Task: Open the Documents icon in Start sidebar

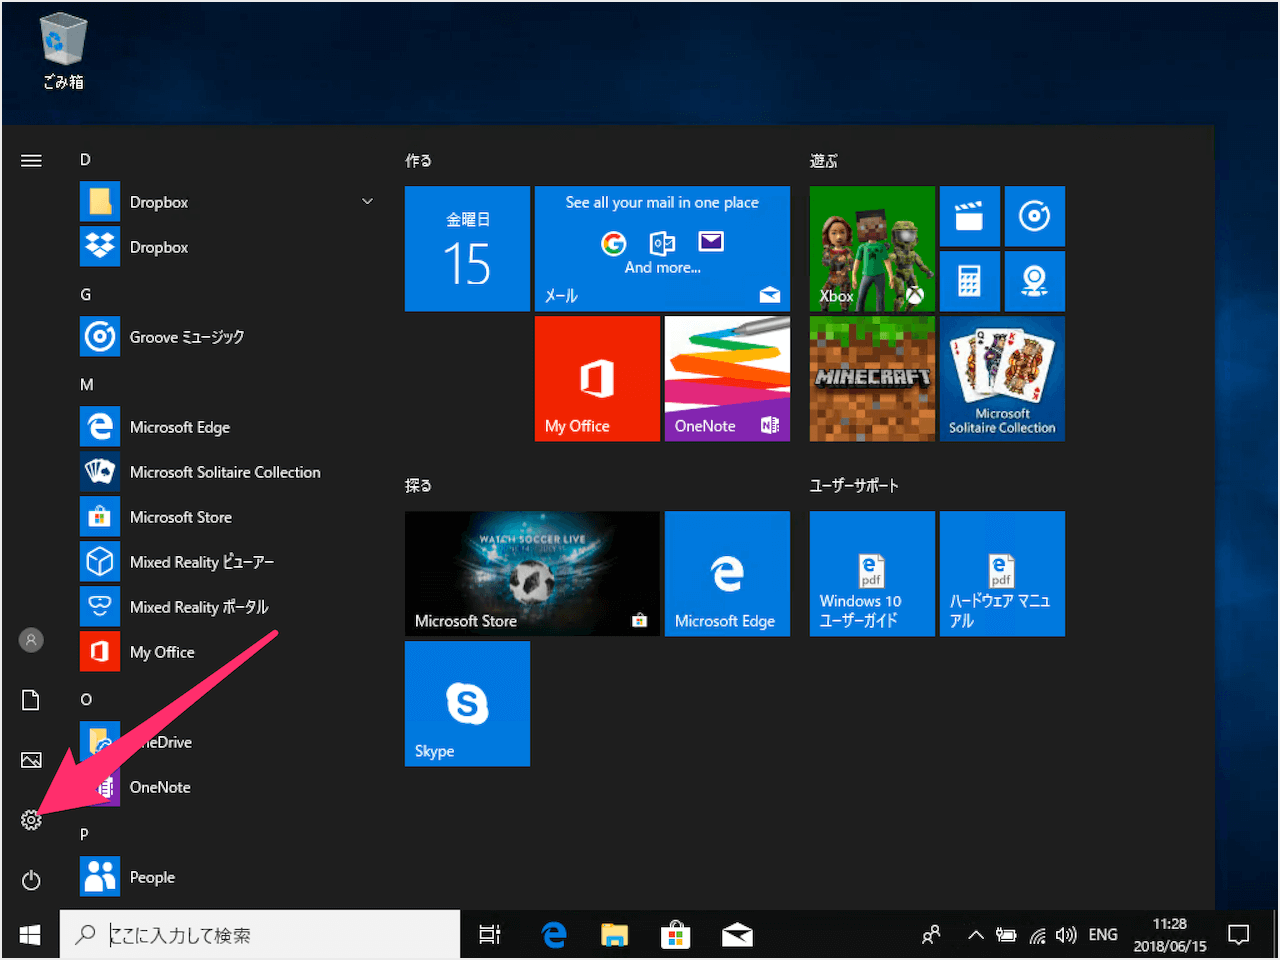Action: [x=31, y=700]
